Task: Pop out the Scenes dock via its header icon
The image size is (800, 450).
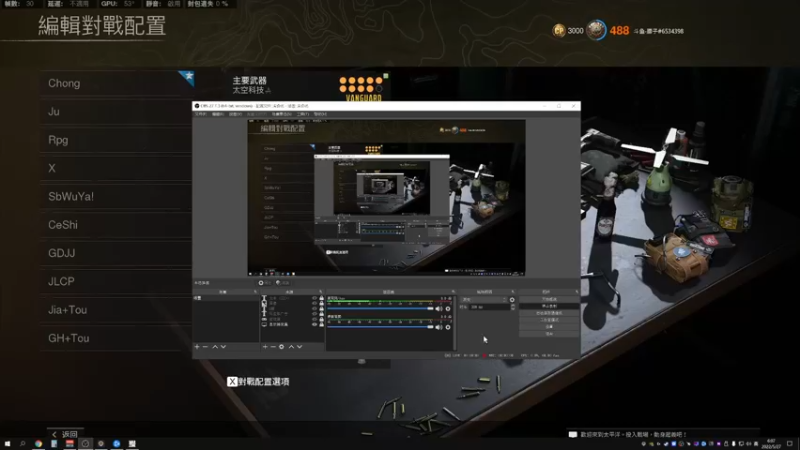Action: coord(256,292)
